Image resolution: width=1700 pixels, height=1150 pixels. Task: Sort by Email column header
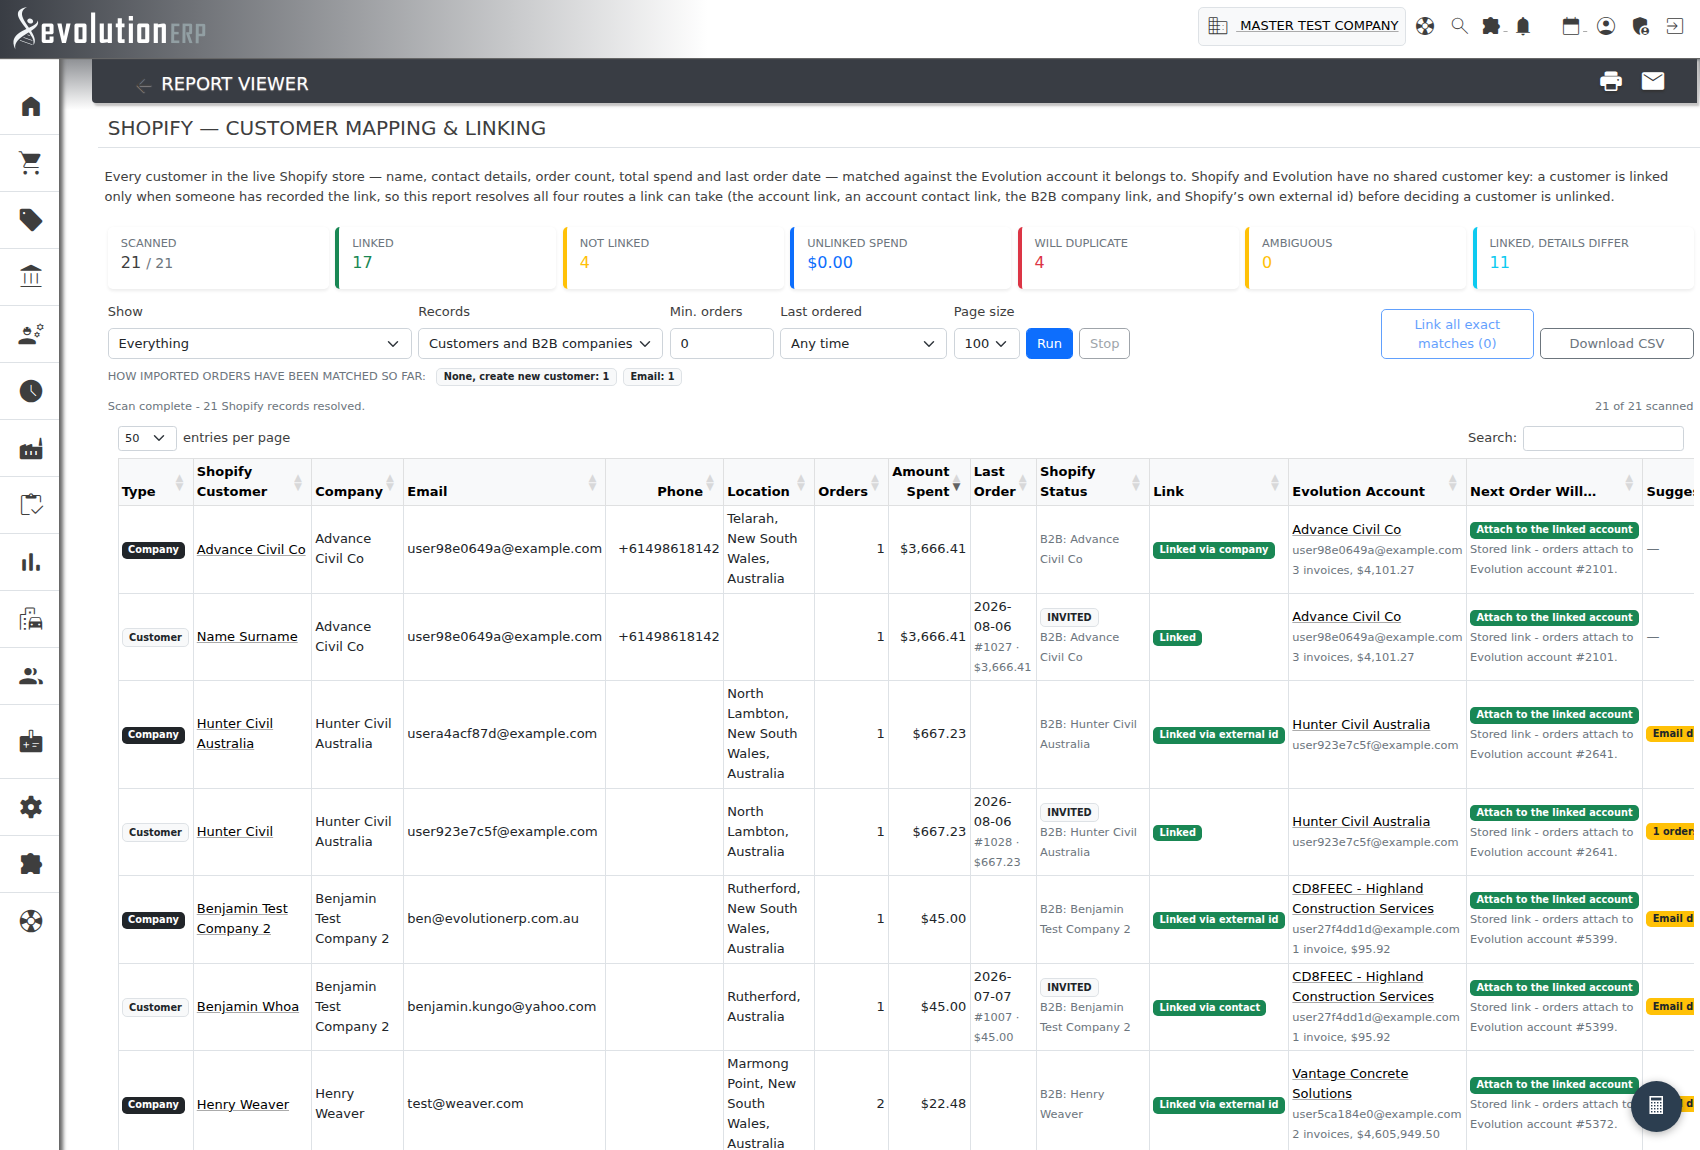click(503, 482)
